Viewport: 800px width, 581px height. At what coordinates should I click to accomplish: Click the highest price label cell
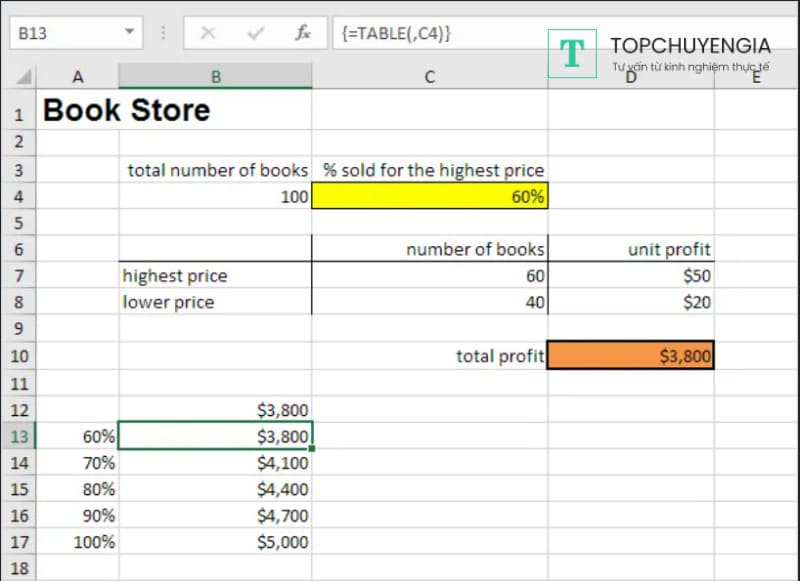point(215,276)
